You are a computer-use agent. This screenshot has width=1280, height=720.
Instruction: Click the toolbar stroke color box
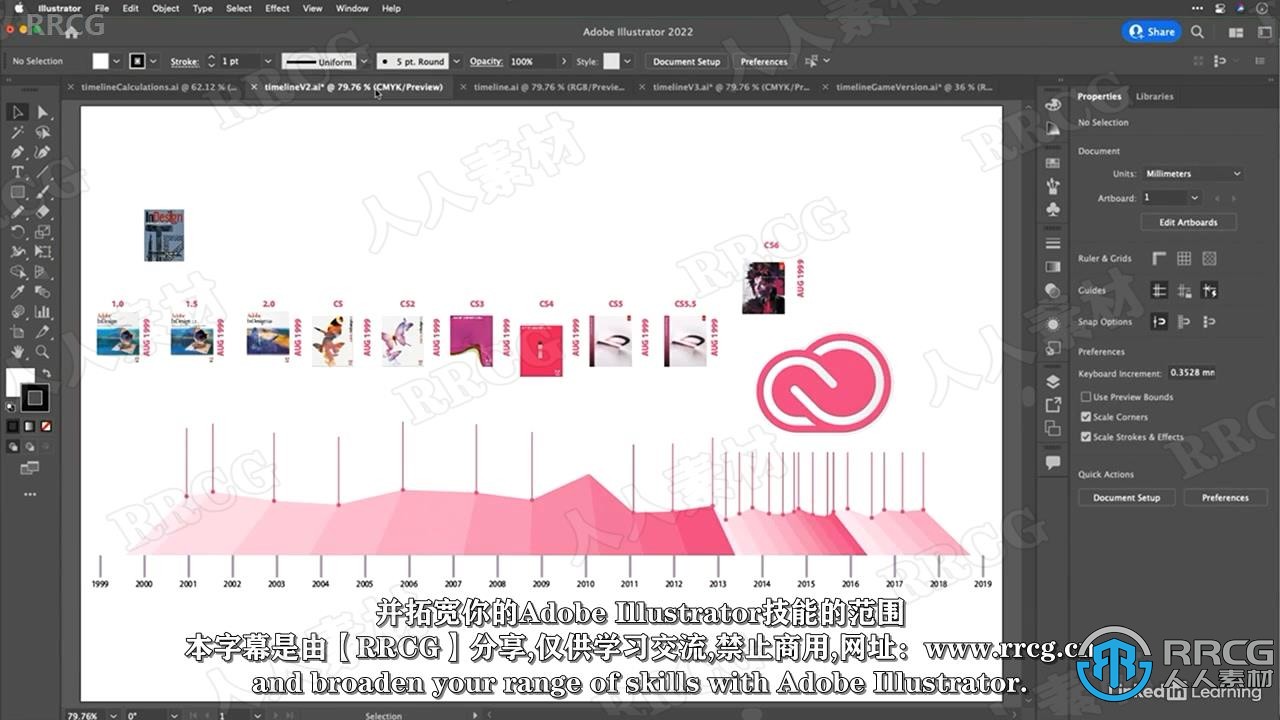click(x=35, y=398)
